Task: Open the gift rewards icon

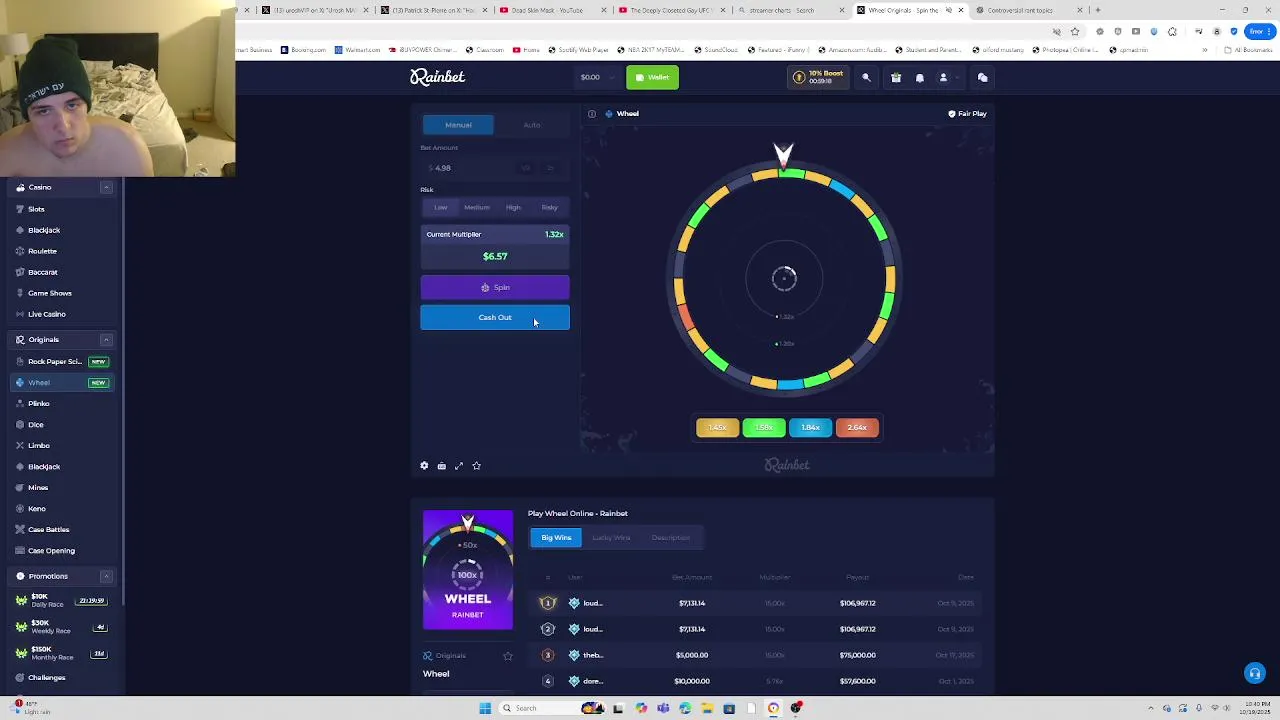Action: pyautogui.click(x=896, y=77)
